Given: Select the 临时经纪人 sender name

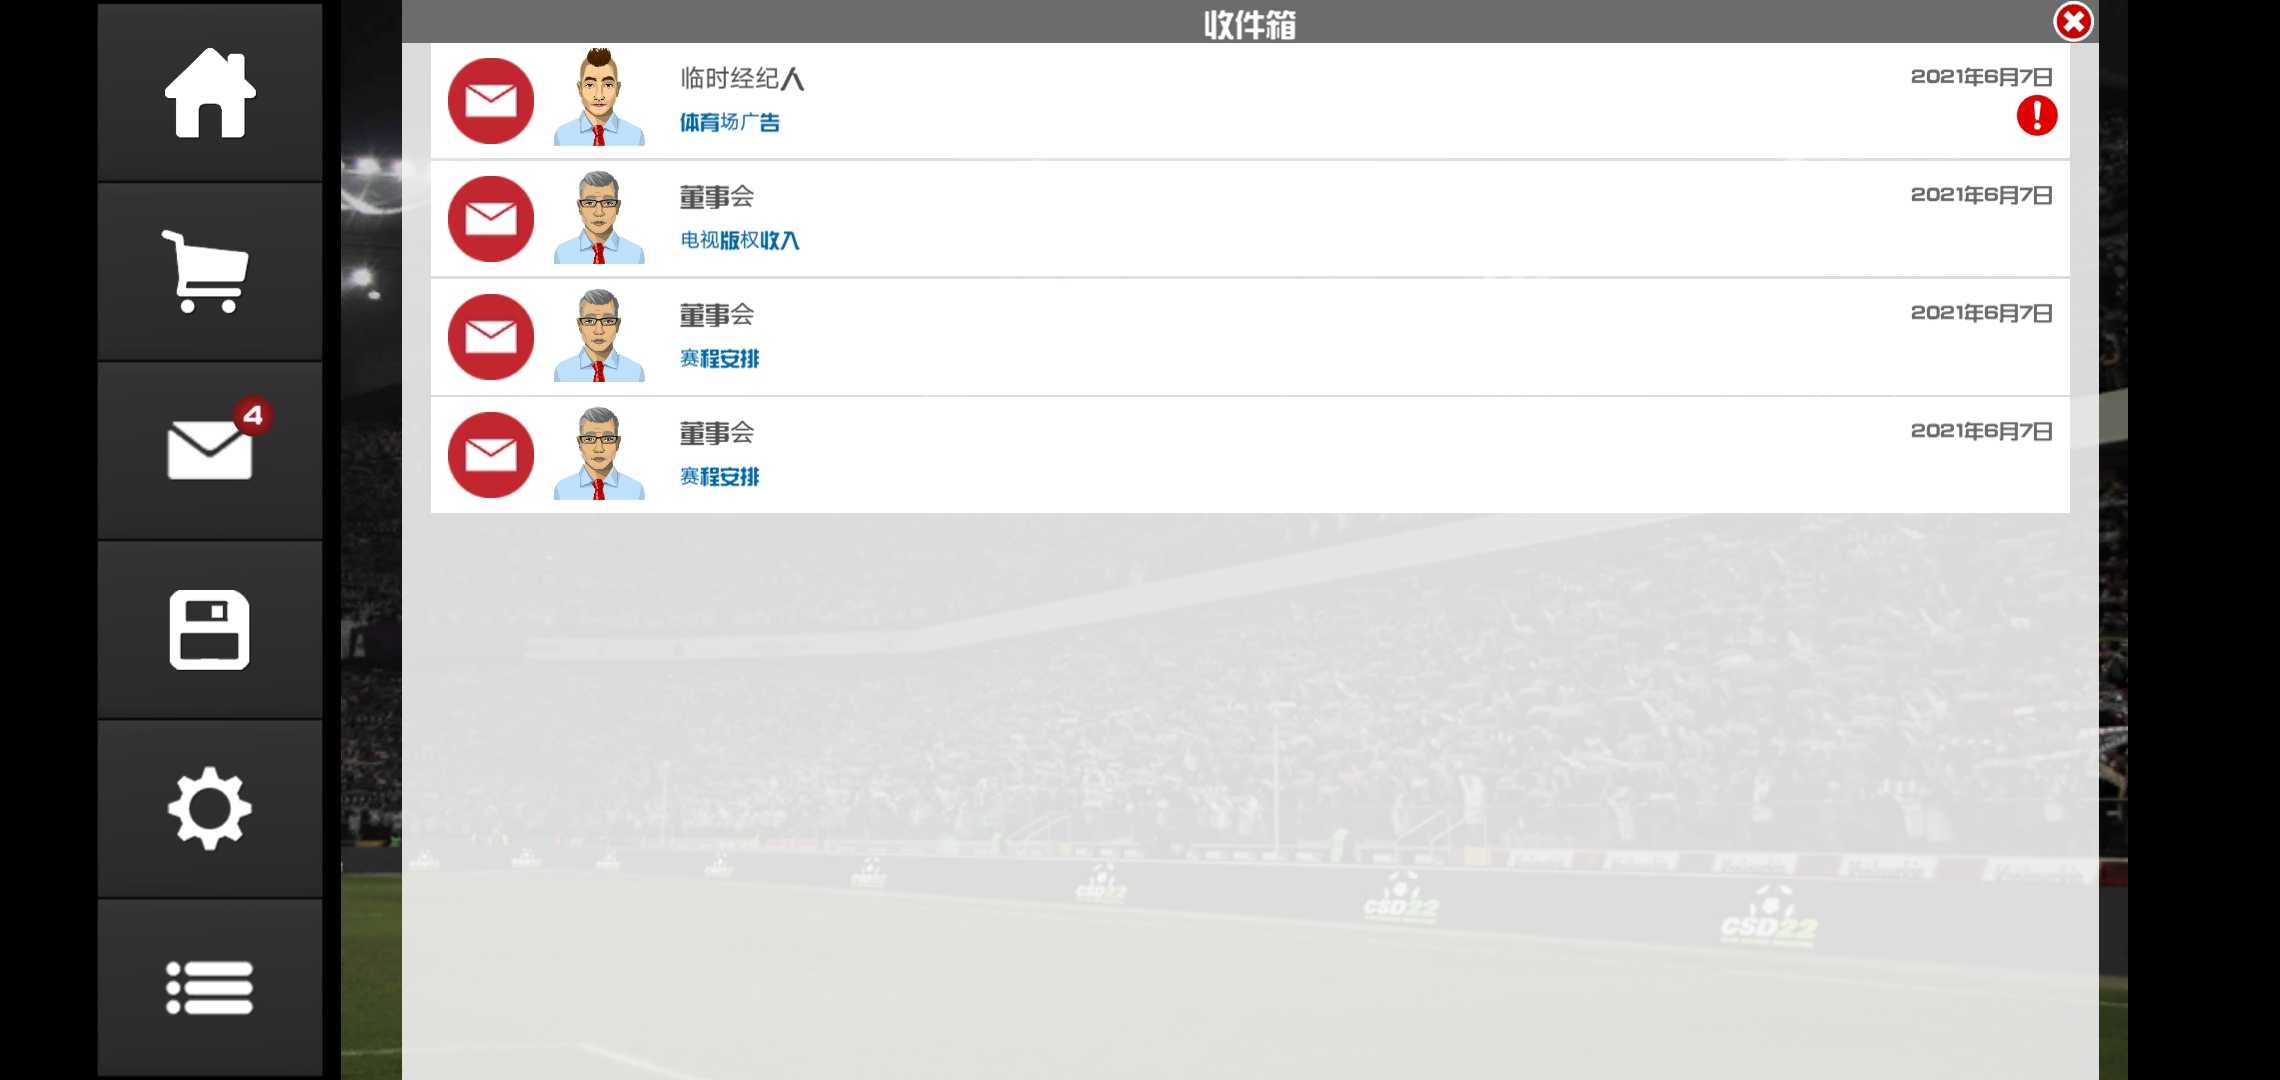Looking at the screenshot, I should (x=742, y=79).
